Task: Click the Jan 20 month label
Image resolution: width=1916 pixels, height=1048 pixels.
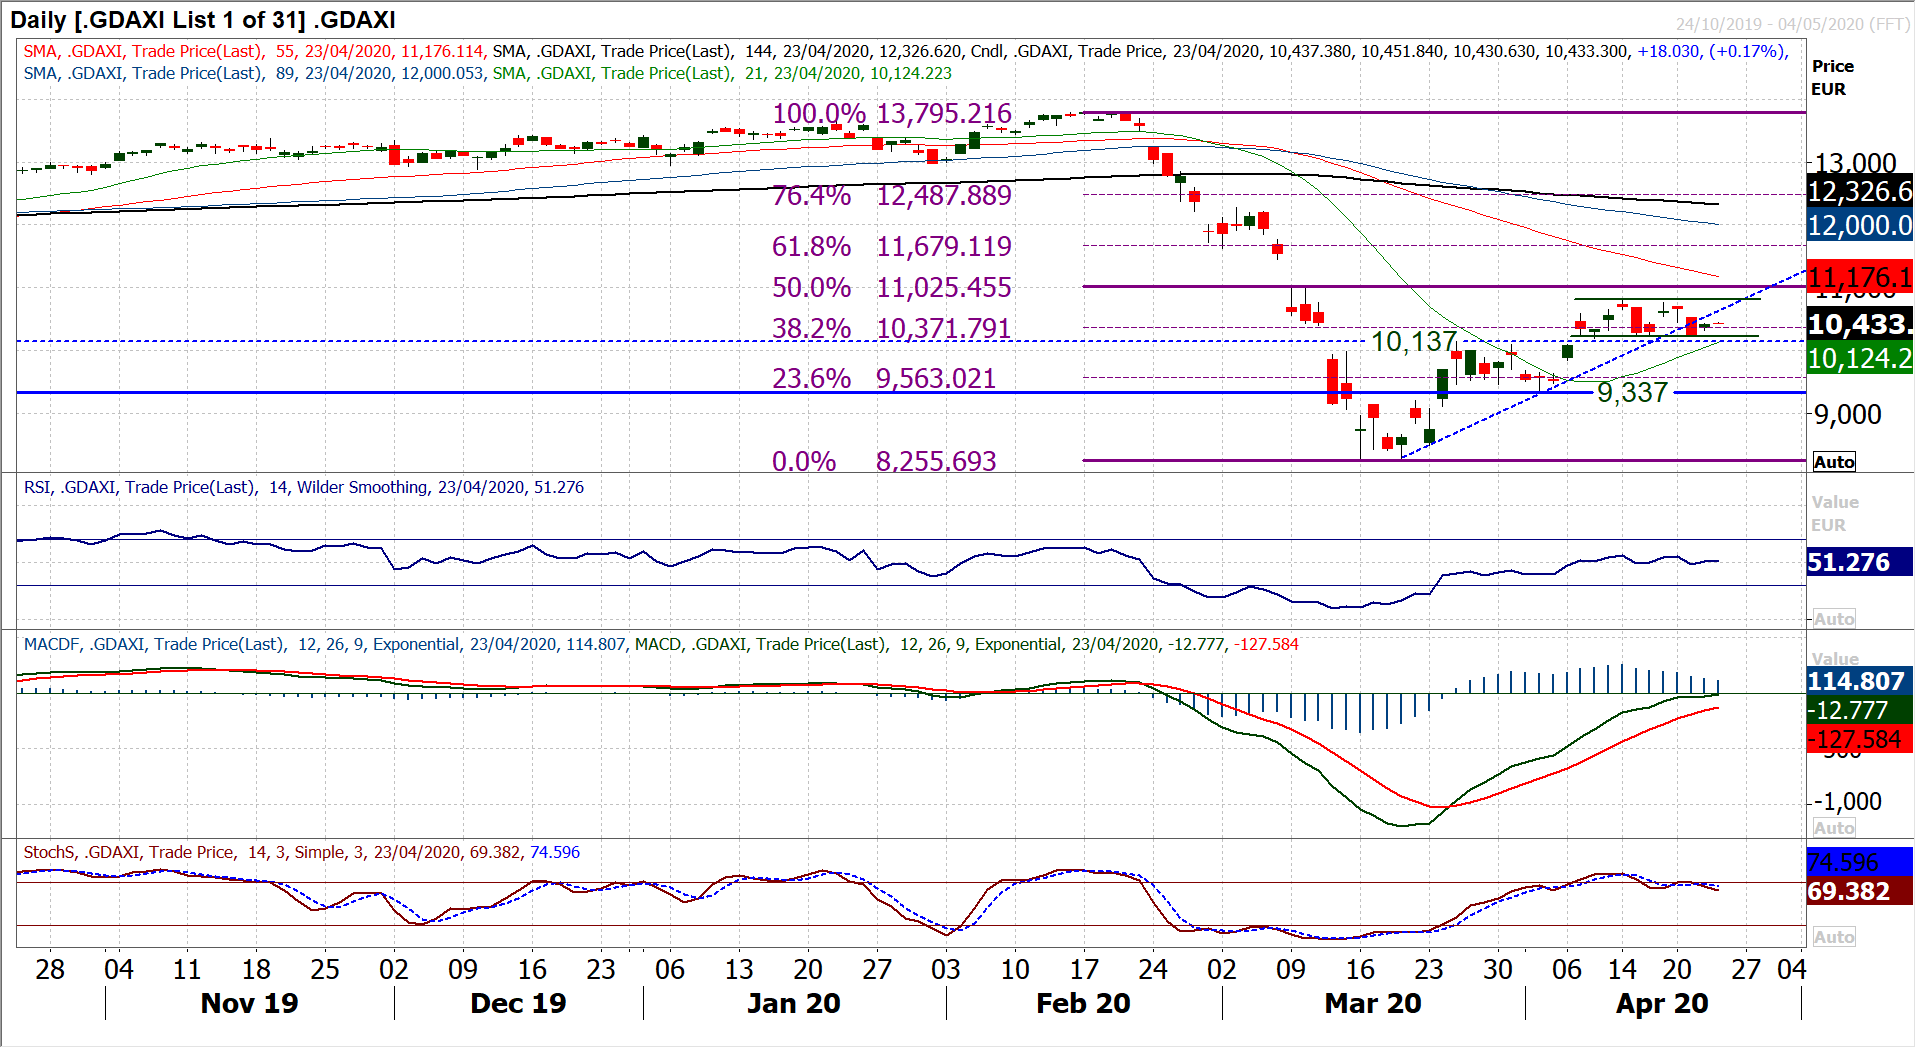Action: 794,1003
